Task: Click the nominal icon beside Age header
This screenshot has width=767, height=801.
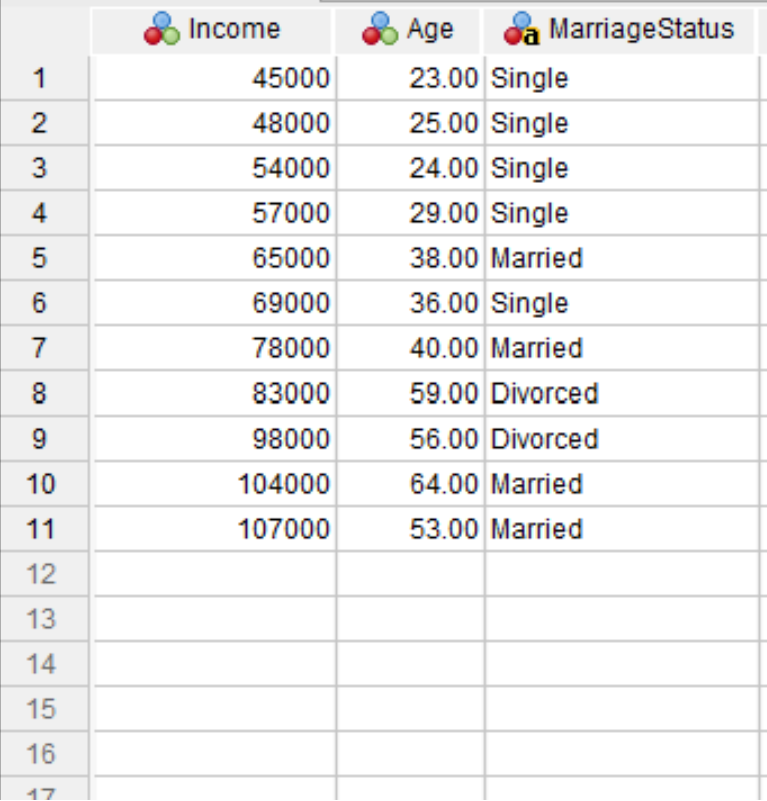Action: [x=380, y=29]
